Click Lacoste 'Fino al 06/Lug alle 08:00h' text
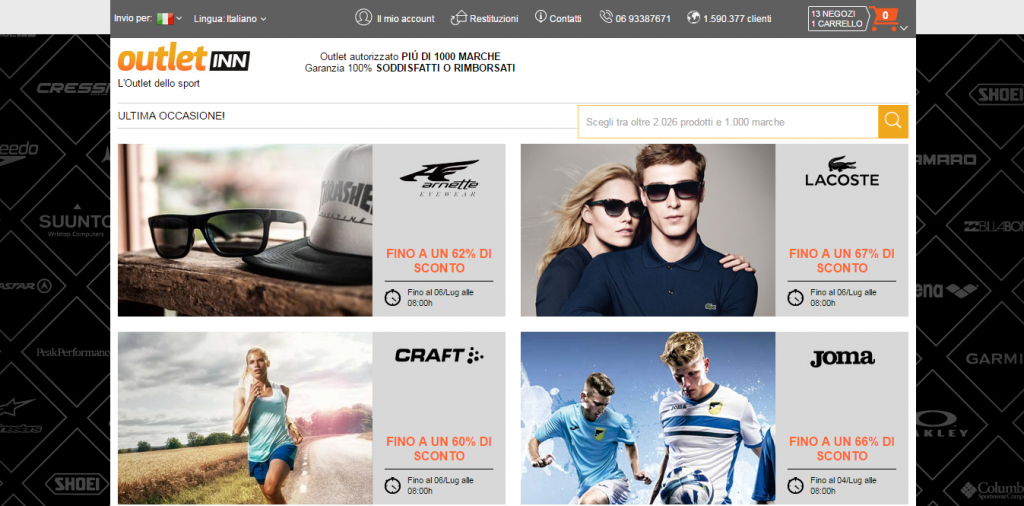Screen dimensions: 1024x506 (843, 298)
